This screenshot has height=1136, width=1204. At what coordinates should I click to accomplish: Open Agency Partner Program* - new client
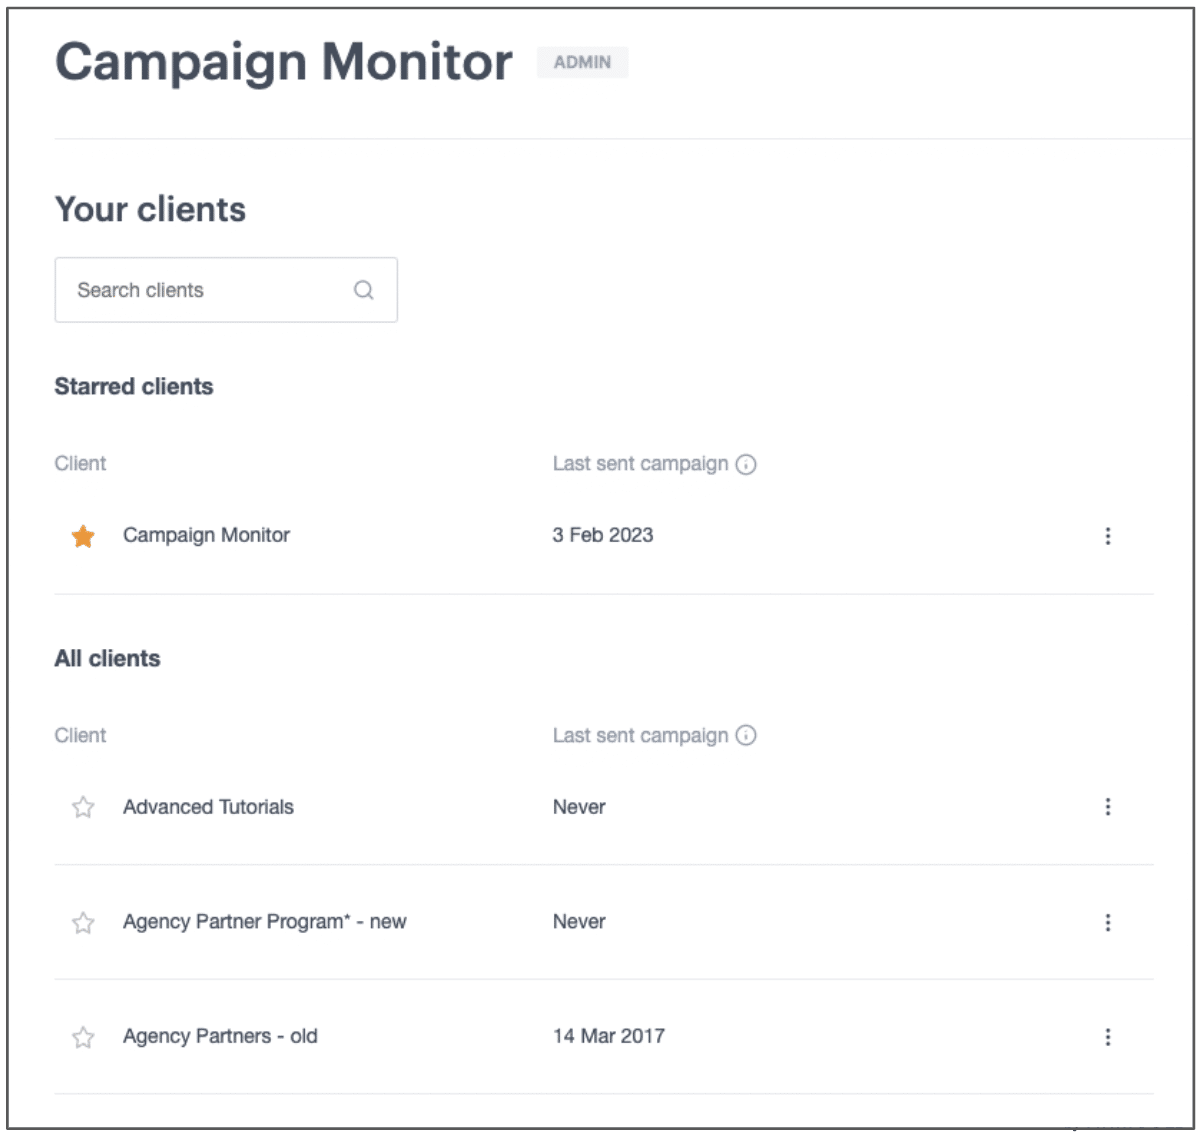(x=264, y=922)
